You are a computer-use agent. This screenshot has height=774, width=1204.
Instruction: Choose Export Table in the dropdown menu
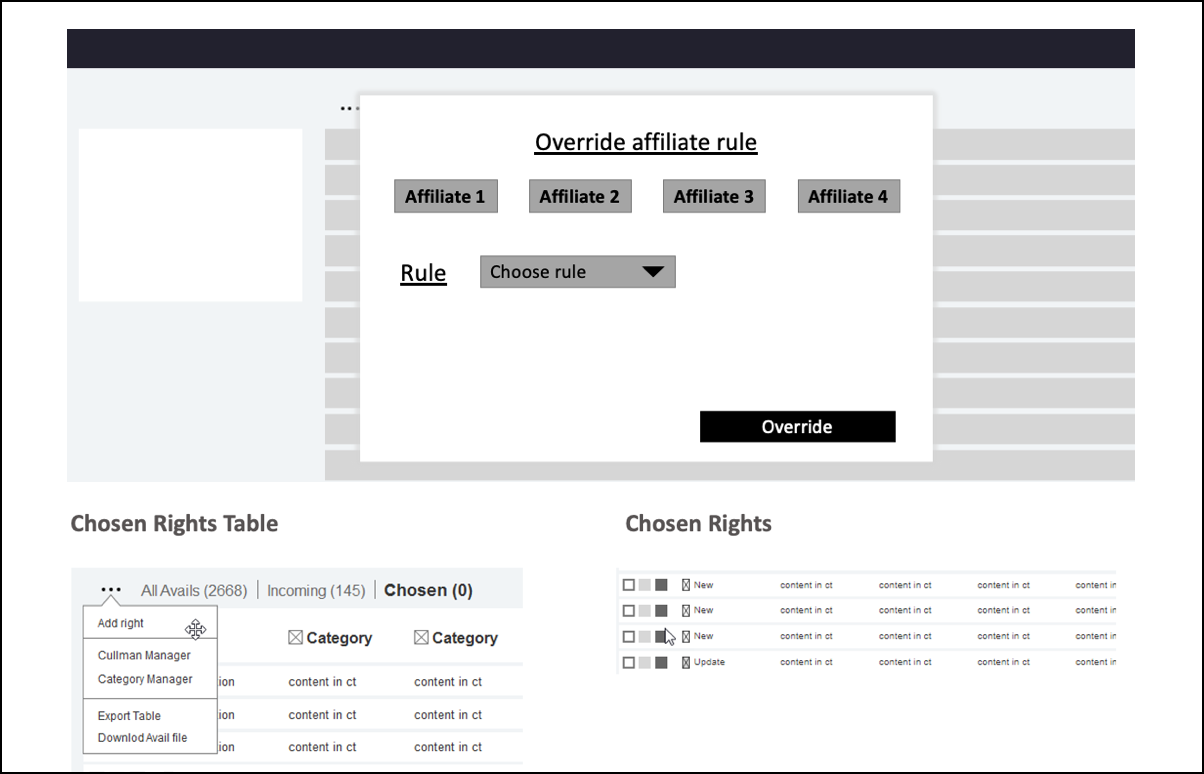129,716
